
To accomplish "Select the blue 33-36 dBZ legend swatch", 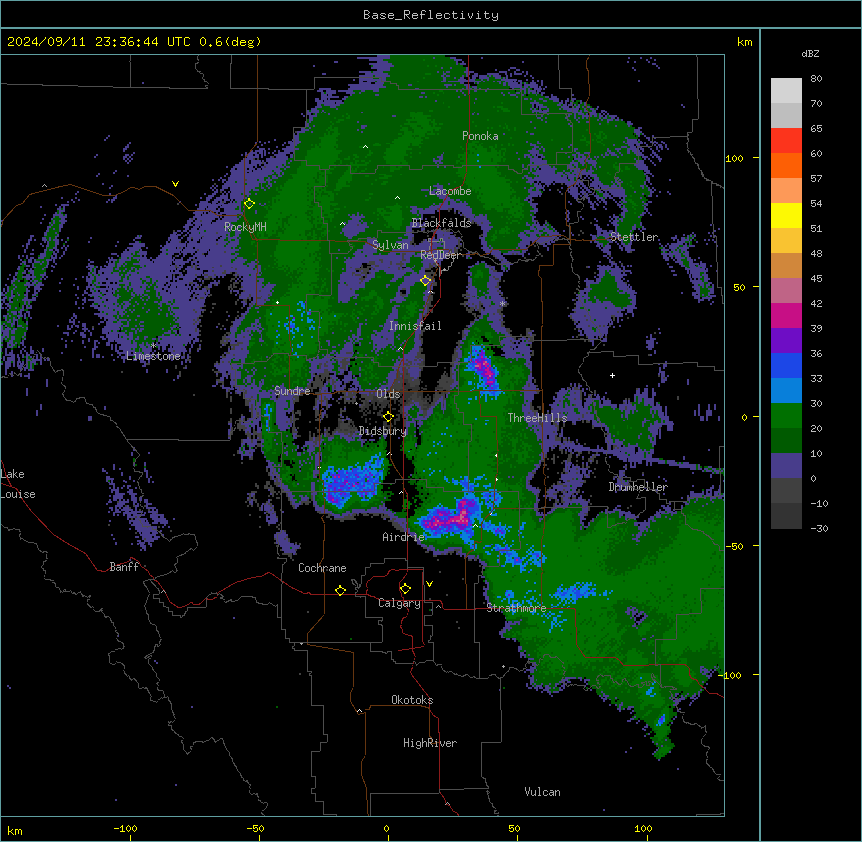I will tap(786, 365).
